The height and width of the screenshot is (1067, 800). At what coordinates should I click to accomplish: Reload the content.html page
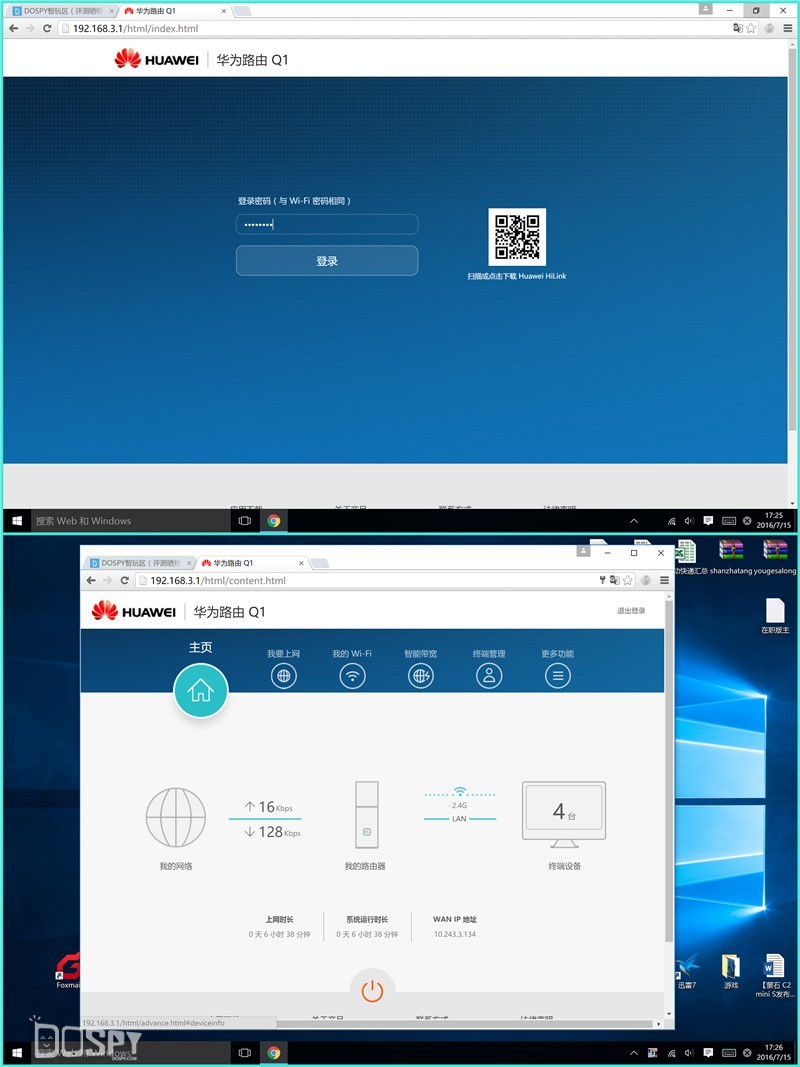[x=124, y=580]
